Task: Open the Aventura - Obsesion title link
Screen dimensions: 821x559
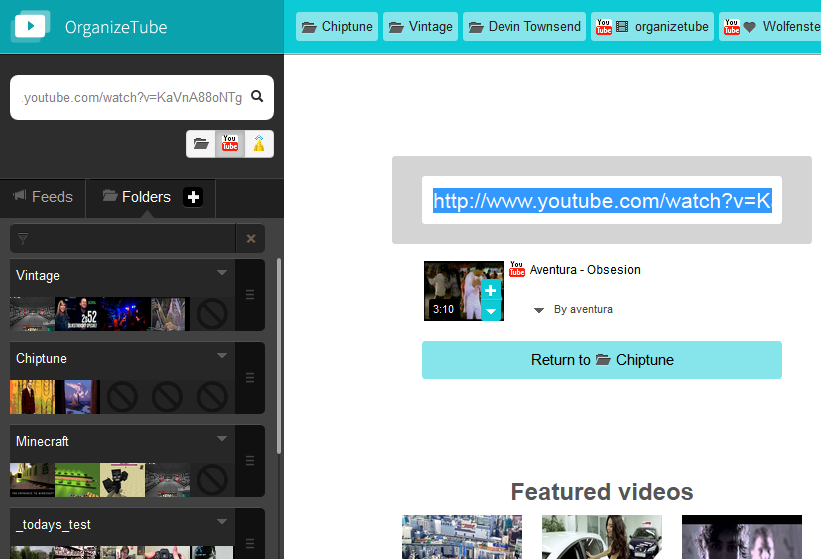Action: tap(585, 270)
